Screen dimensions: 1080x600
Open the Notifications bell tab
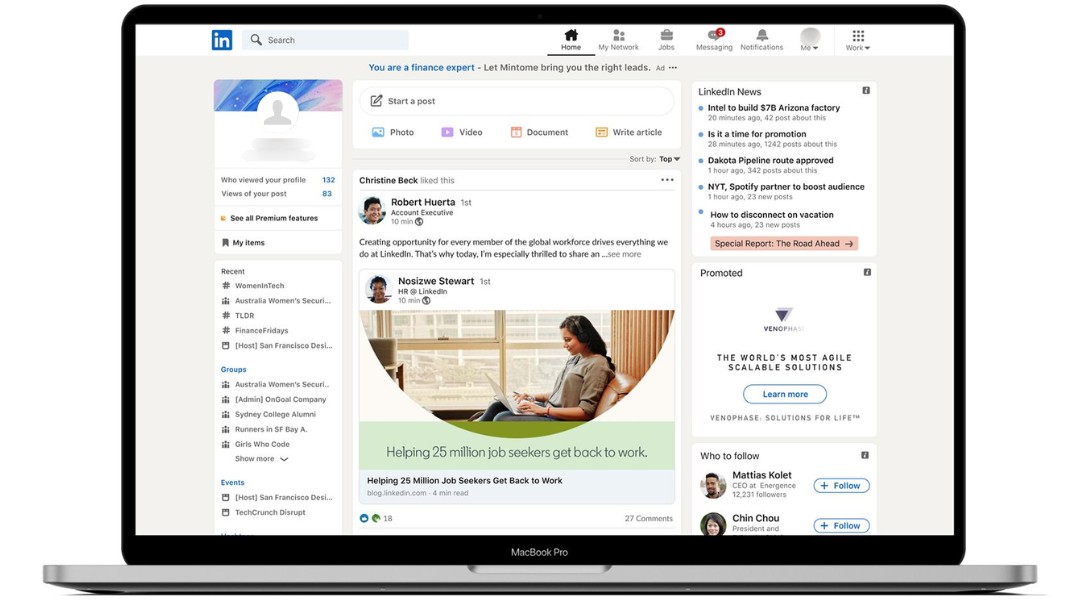pyautogui.click(x=762, y=40)
